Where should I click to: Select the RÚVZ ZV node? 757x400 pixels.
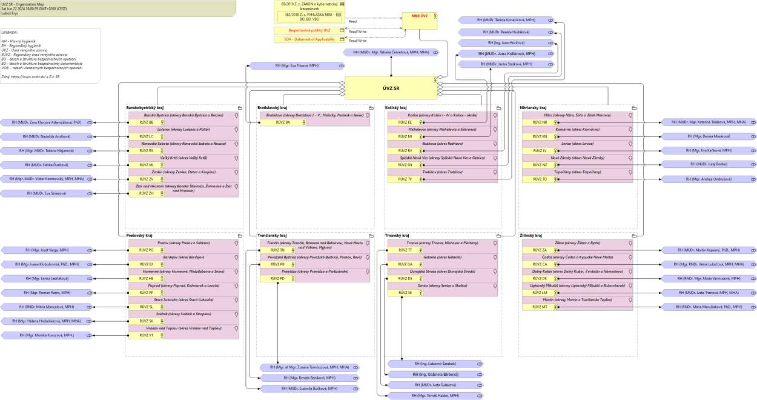click(x=146, y=179)
